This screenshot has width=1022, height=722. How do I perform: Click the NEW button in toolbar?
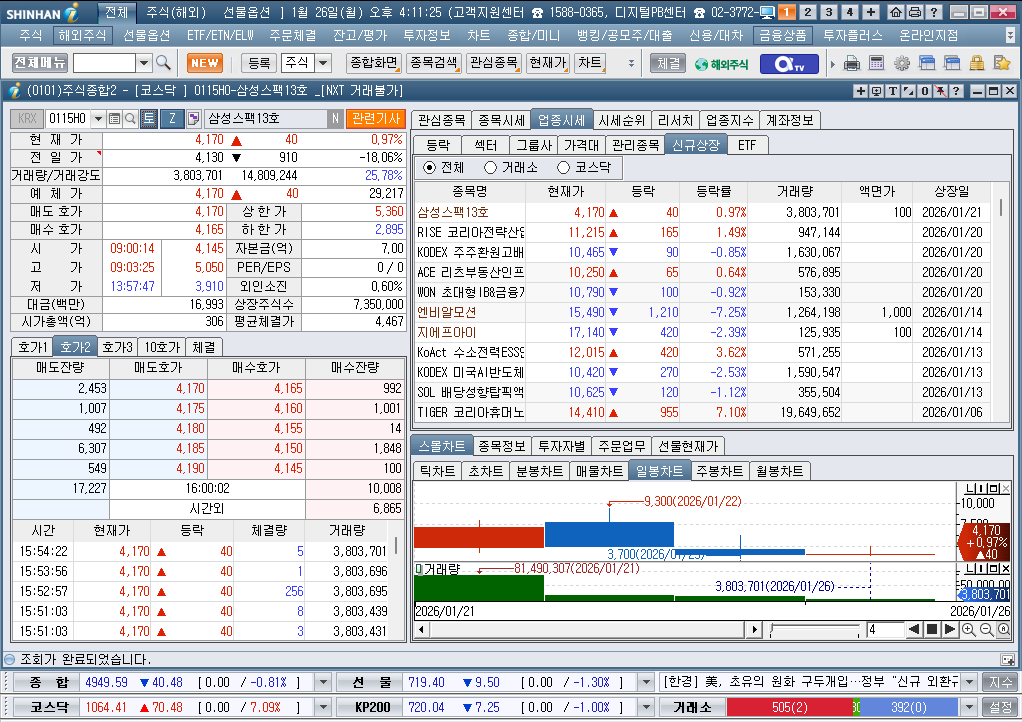coord(205,63)
